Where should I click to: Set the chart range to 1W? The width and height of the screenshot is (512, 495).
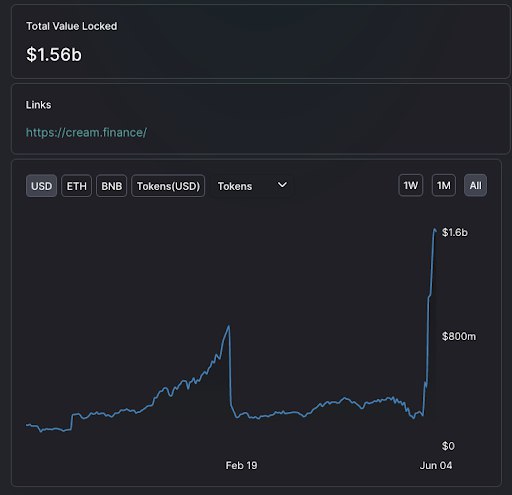coord(411,185)
